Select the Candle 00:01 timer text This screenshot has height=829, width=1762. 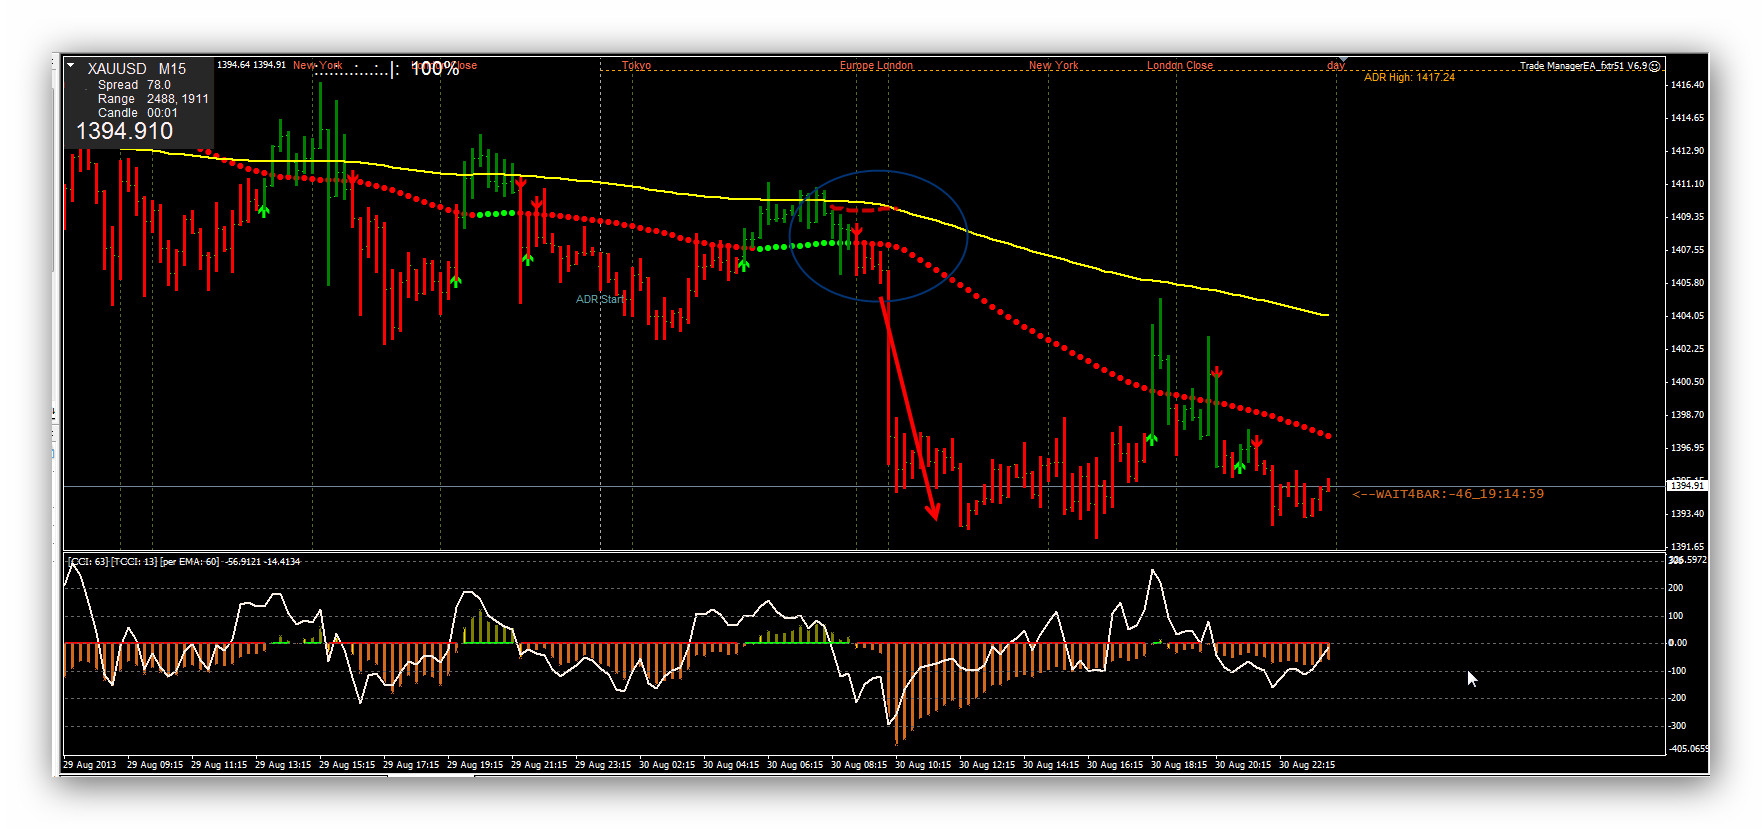pyautogui.click(x=137, y=113)
